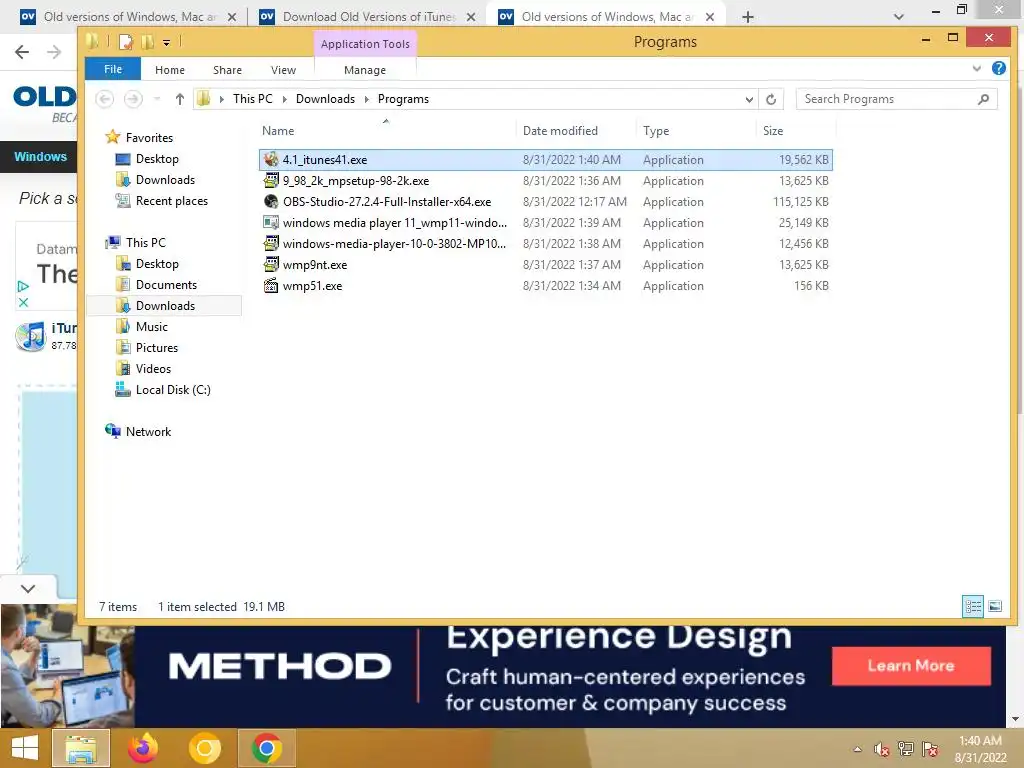Expand the address bar history dropdown

(x=749, y=99)
